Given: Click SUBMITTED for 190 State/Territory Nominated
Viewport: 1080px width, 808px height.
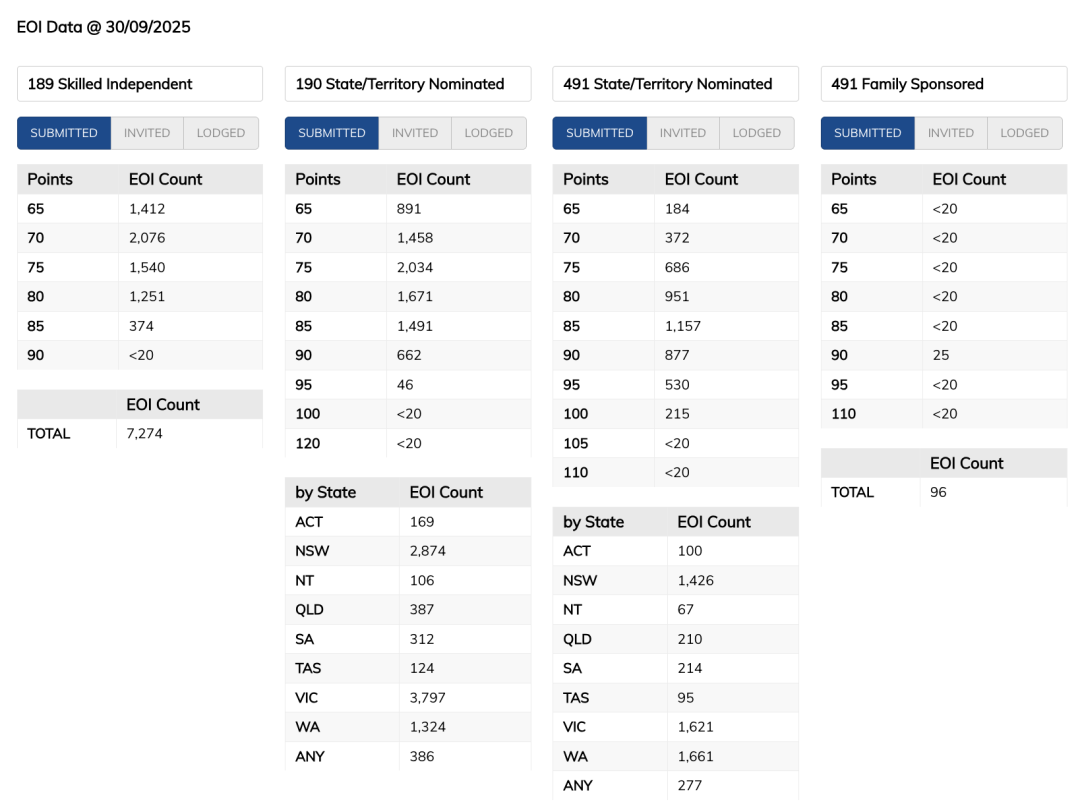Looking at the screenshot, I should (332, 133).
